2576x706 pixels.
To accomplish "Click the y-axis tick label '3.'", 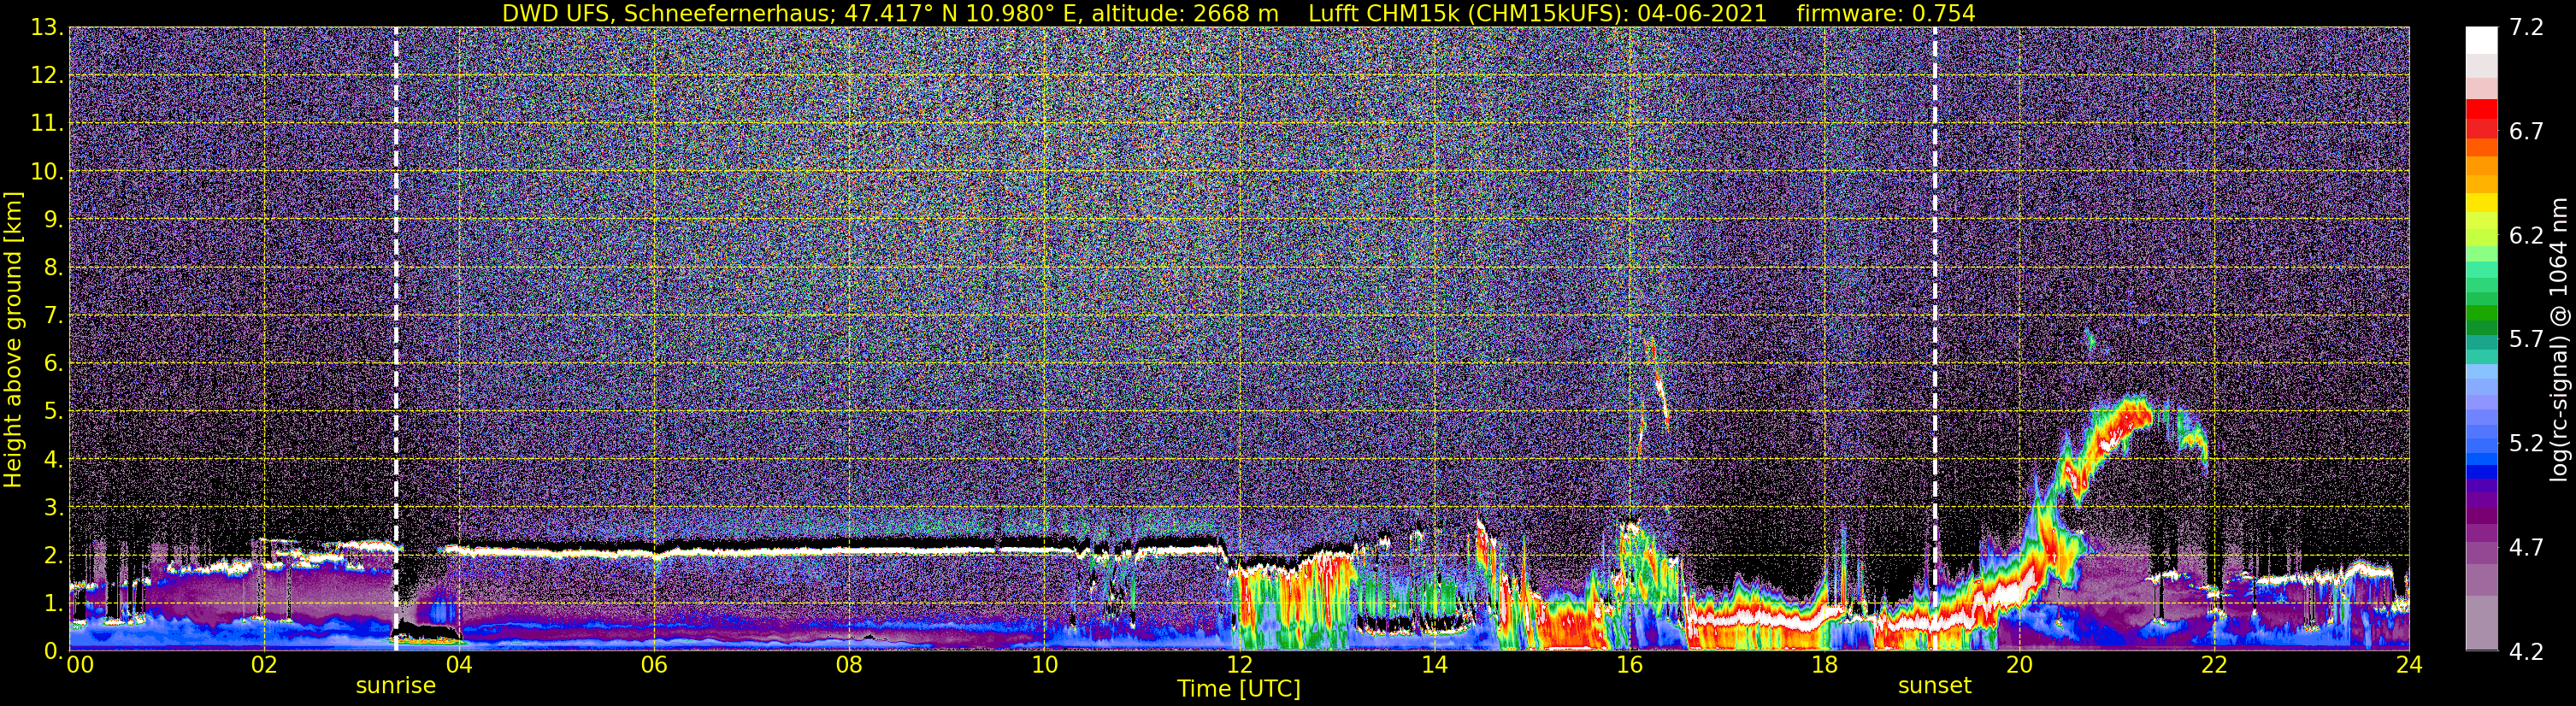I will (53, 507).
